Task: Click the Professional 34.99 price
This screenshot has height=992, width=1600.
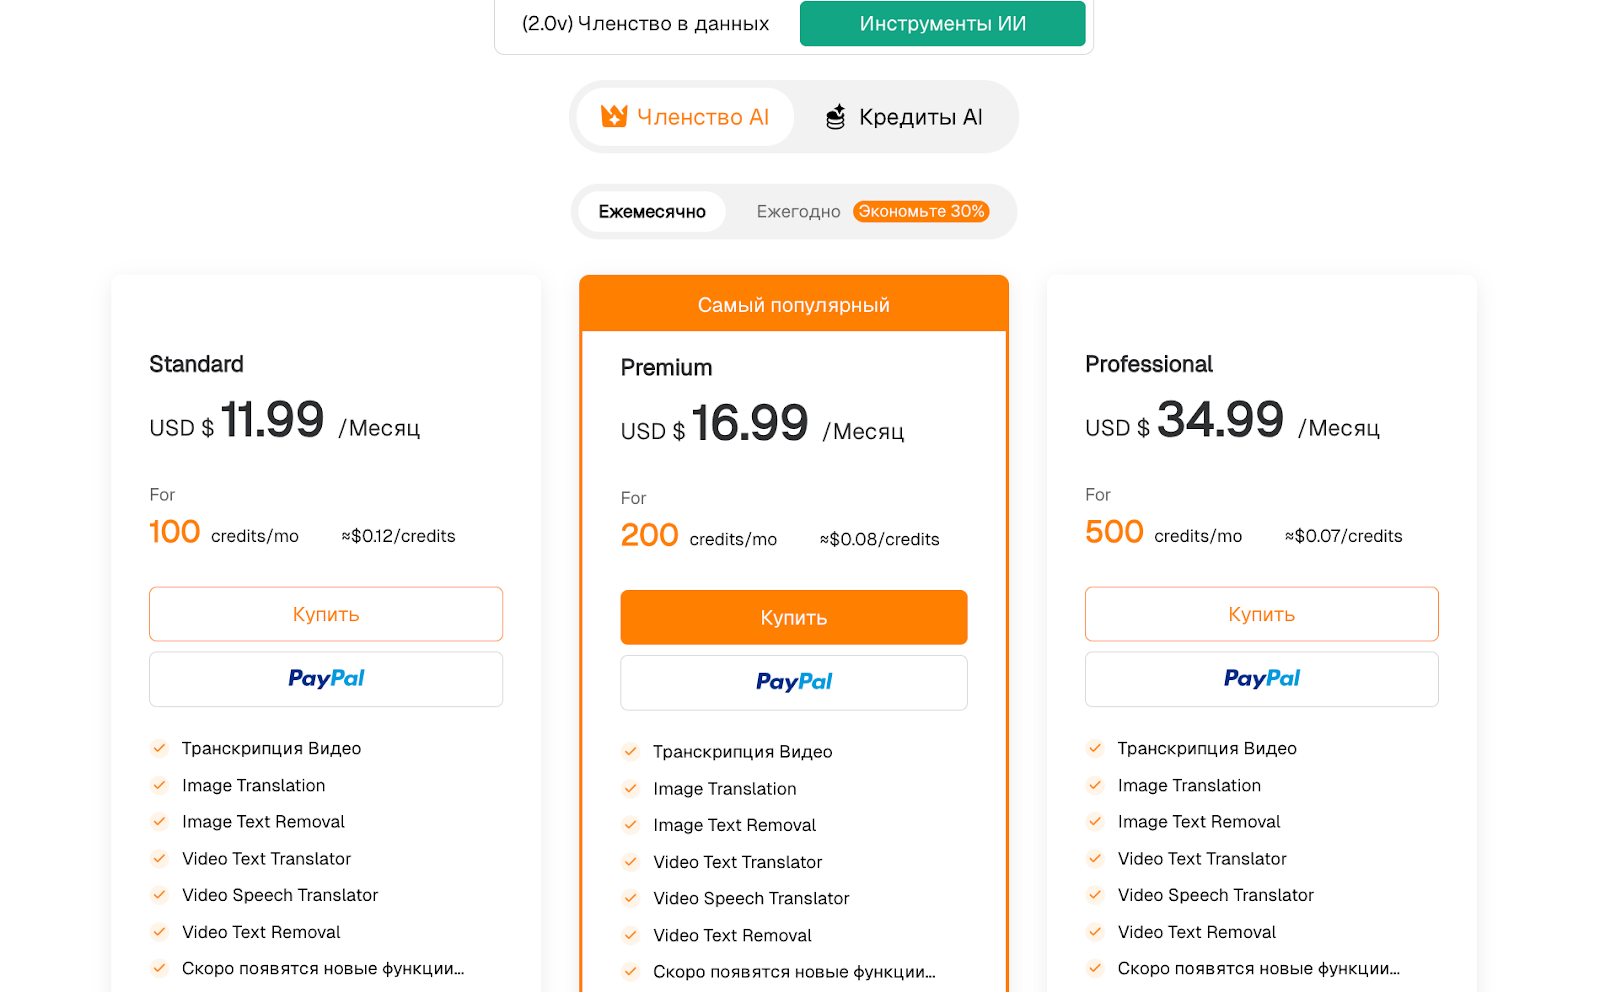Action: click(x=1220, y=420)
